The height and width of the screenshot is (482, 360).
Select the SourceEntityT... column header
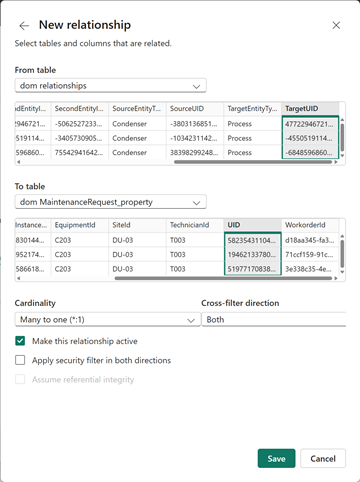tap(137, 109)
